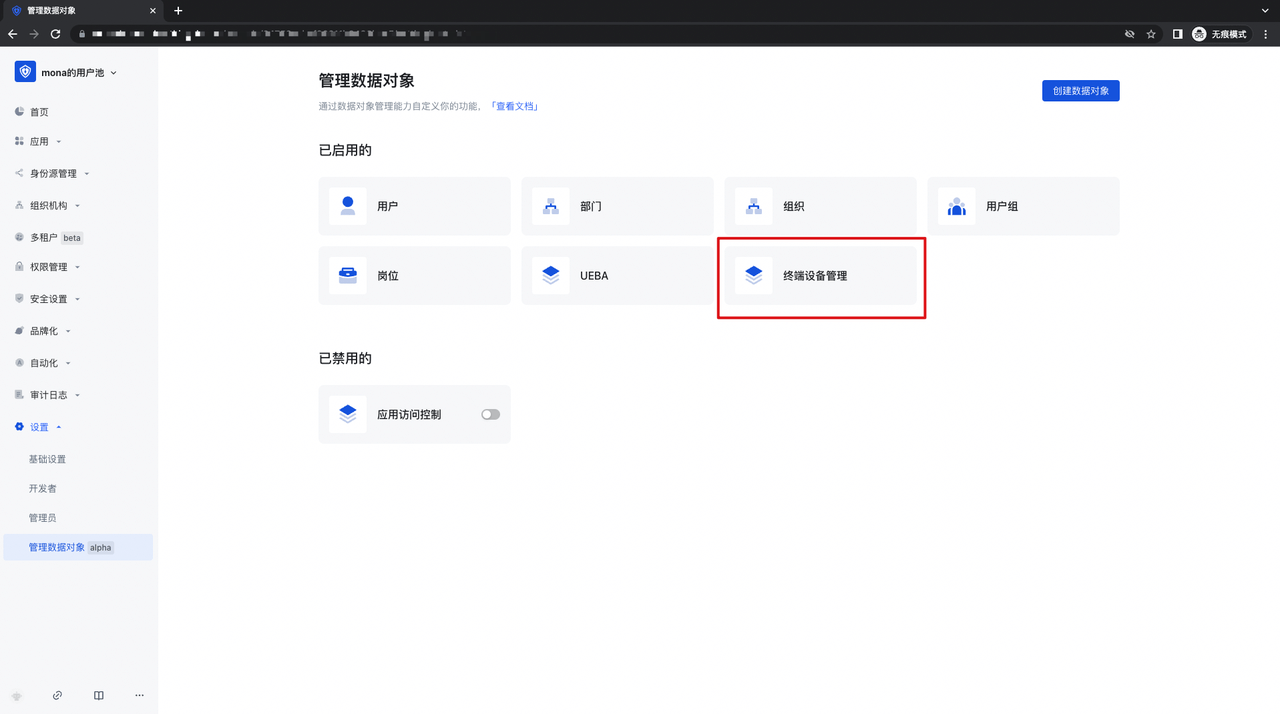
Task: Click the 创建数据对象 button
Action: [x=1080, y=91]
